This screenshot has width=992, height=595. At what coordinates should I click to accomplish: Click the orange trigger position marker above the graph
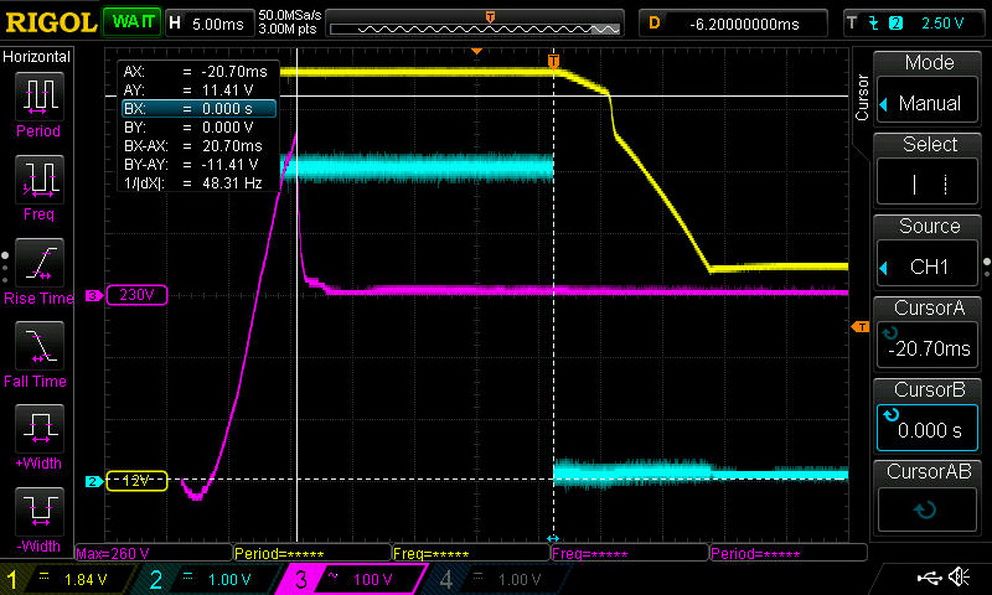point(554,61)
